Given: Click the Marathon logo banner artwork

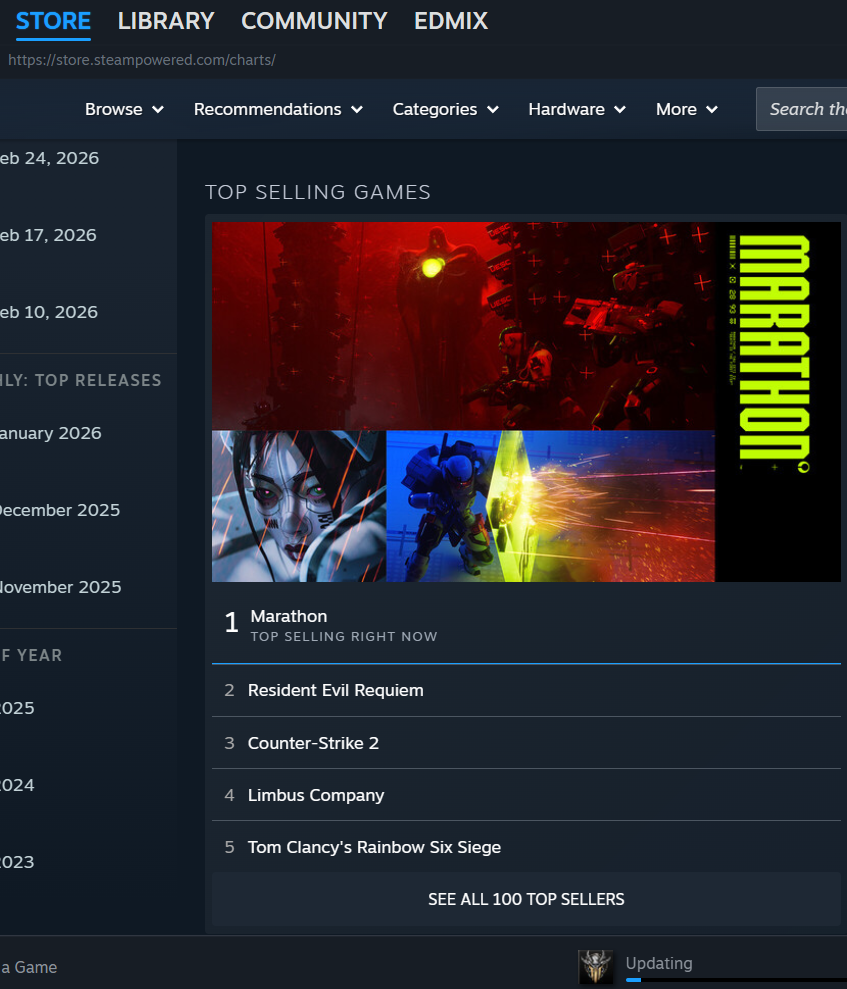Looking at the screenshot, I should pos(778,402).
